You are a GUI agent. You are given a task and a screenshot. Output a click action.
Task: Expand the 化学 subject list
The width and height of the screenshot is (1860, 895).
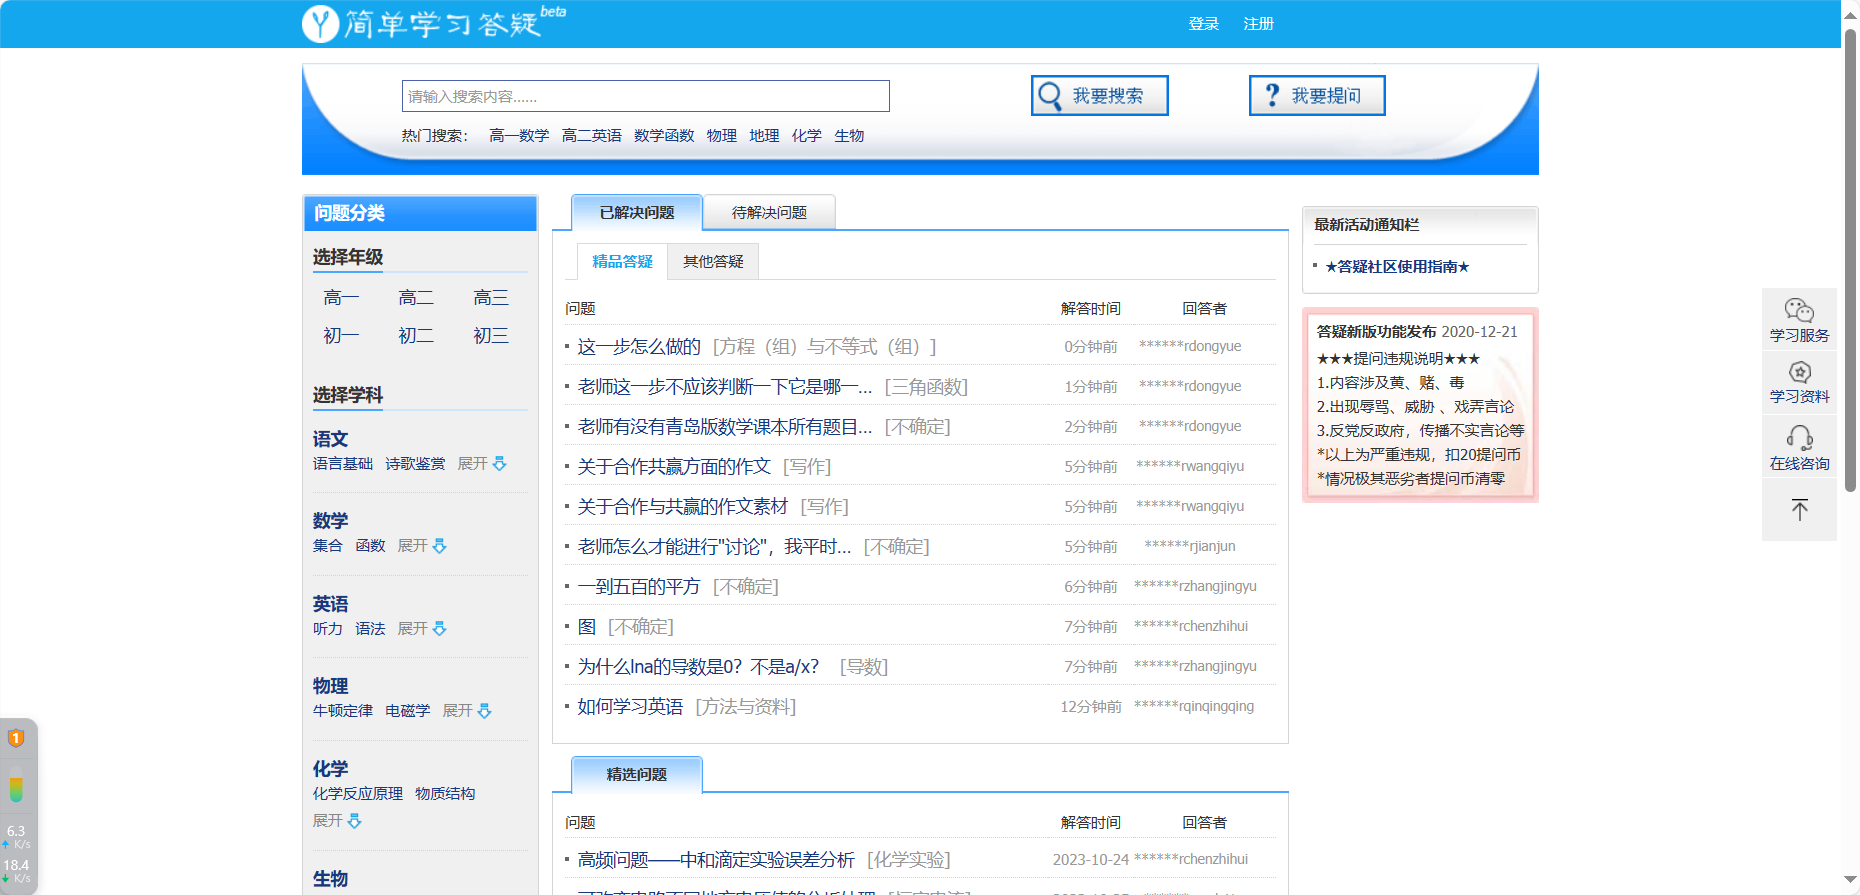click(337, 821)
